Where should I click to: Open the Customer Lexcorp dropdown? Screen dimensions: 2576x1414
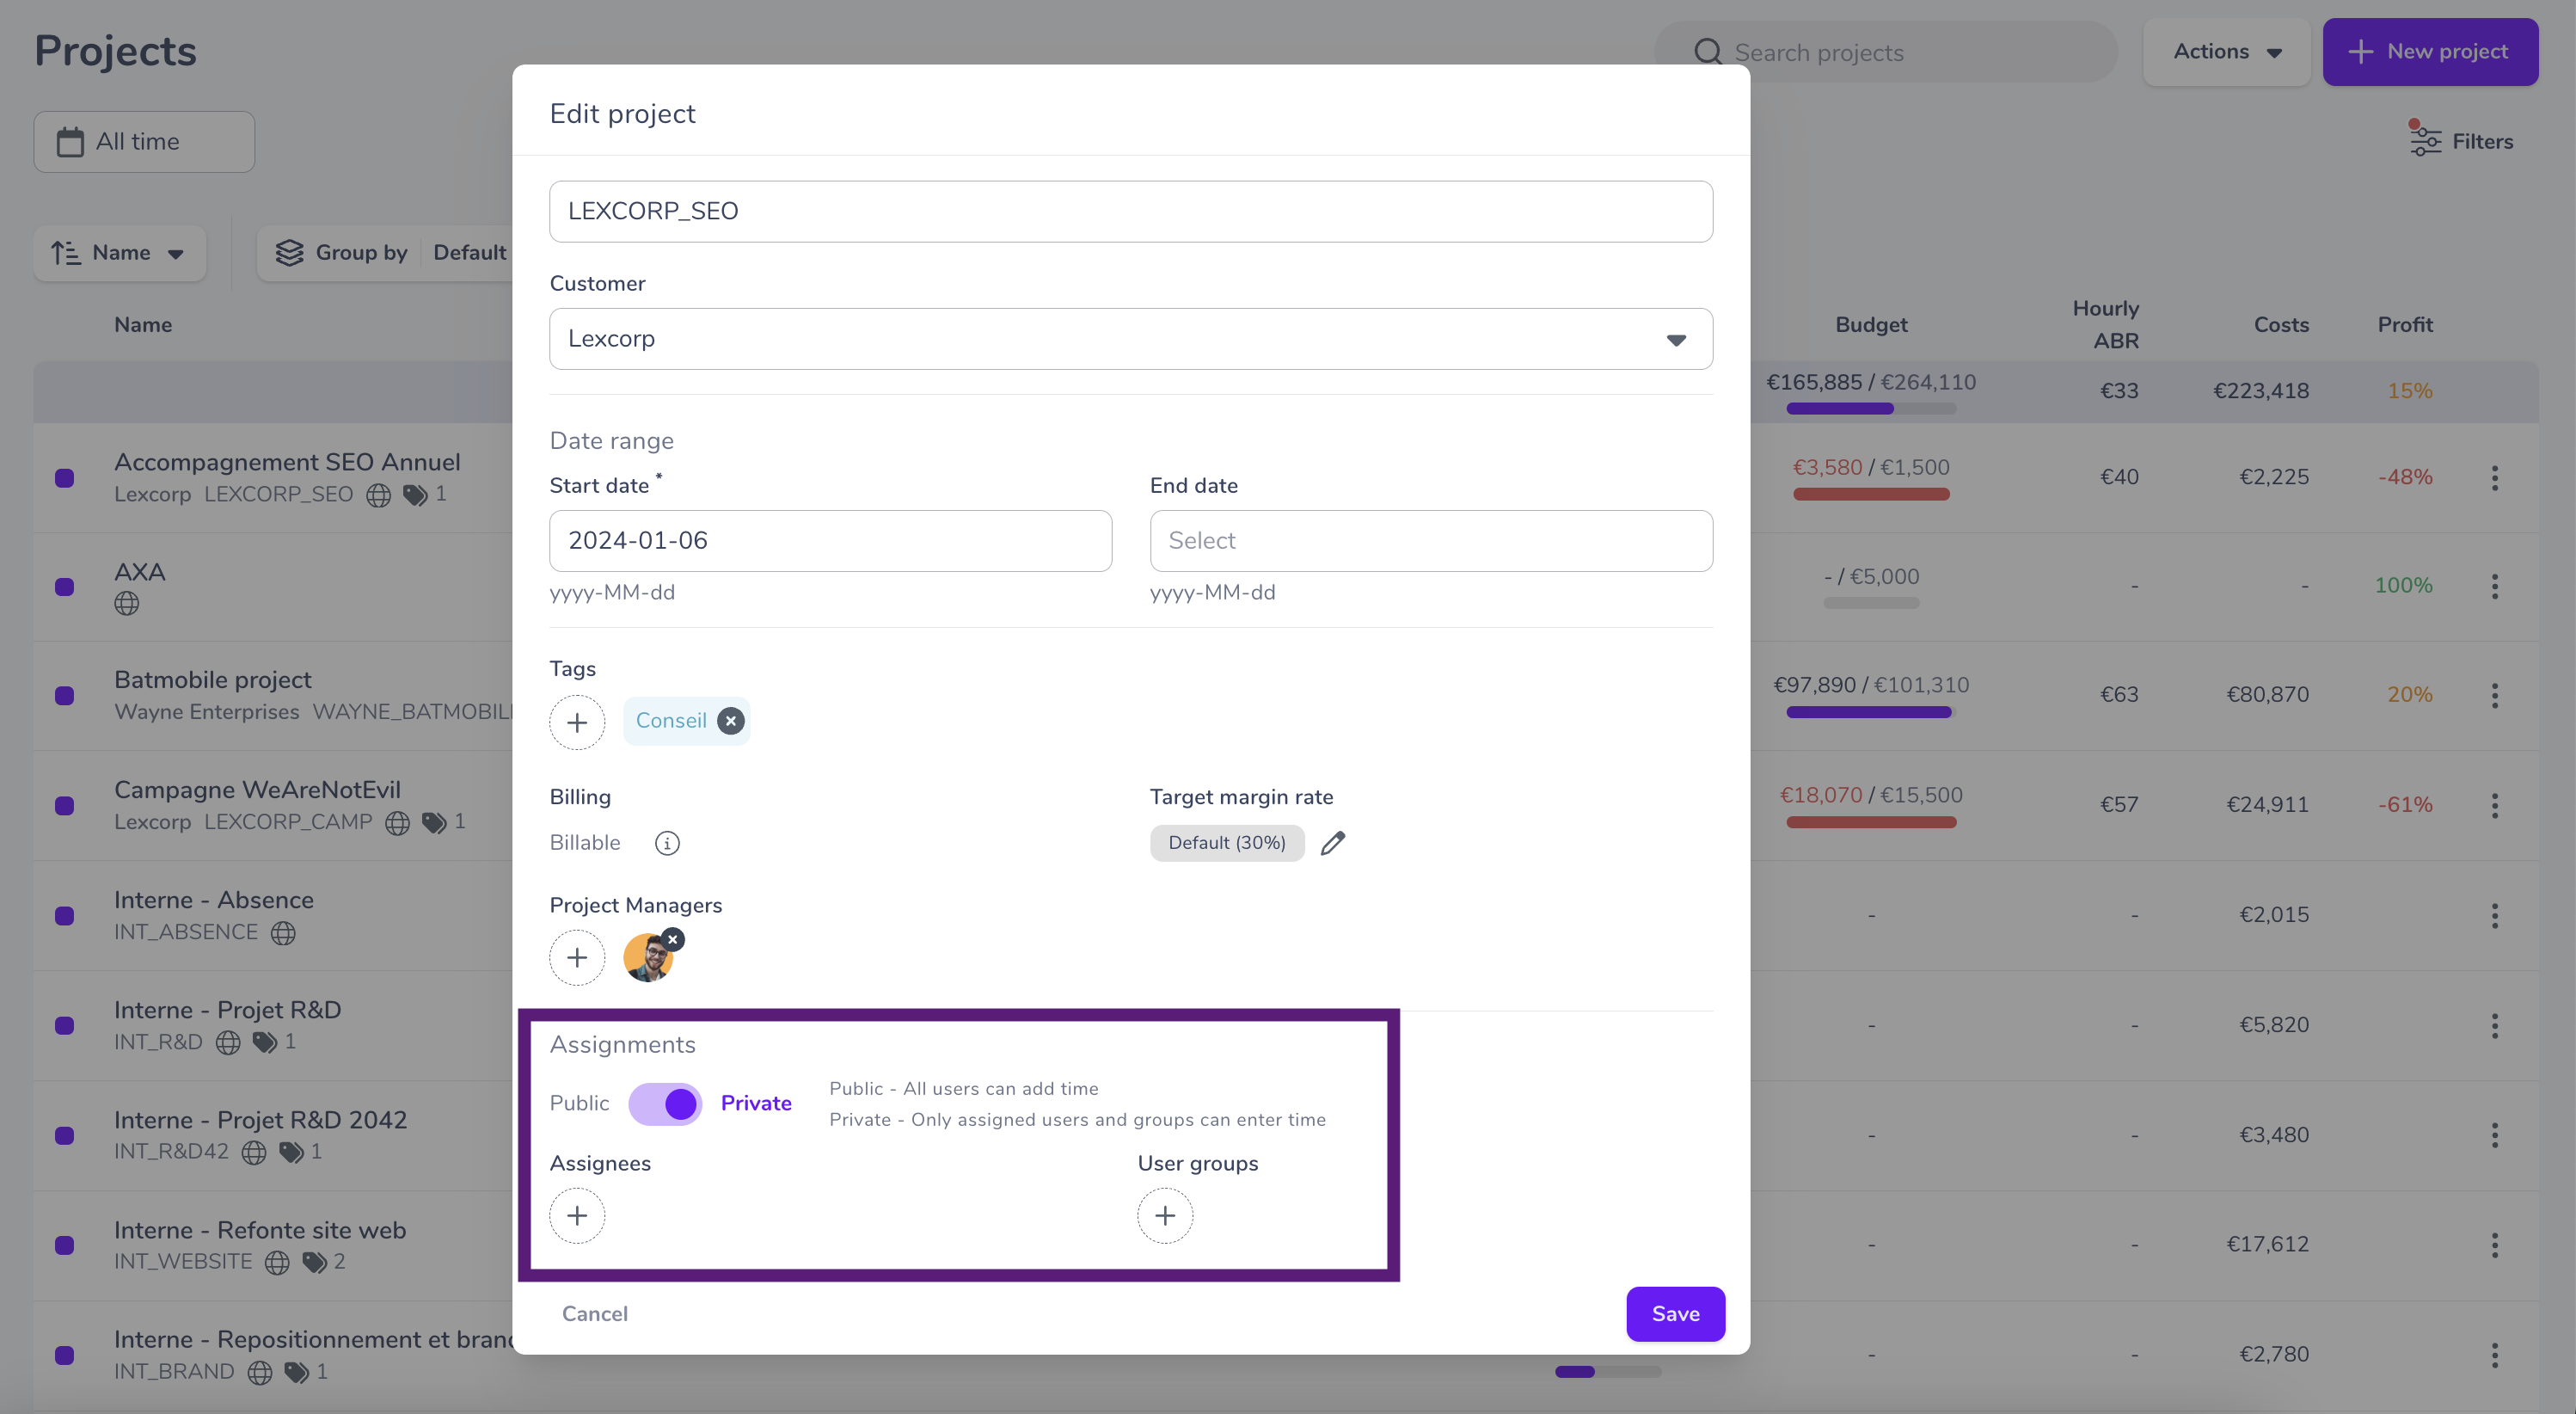1131,339
